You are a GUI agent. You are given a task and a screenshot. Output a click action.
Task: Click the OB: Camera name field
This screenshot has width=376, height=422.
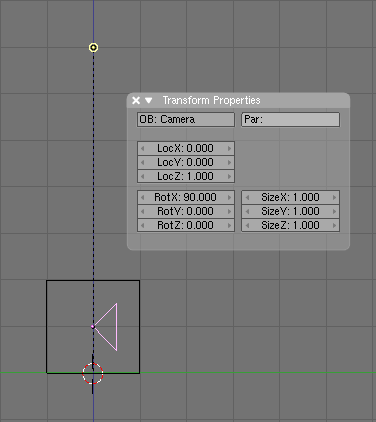pyautogui.click(x=186, y=119)
